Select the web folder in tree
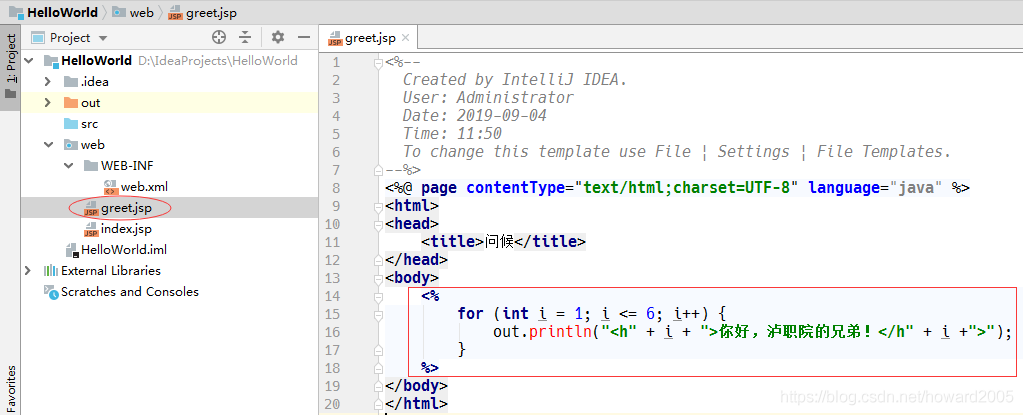This screenshot has width=1023, height=415. pyautogui.click(x=93, y=144)
